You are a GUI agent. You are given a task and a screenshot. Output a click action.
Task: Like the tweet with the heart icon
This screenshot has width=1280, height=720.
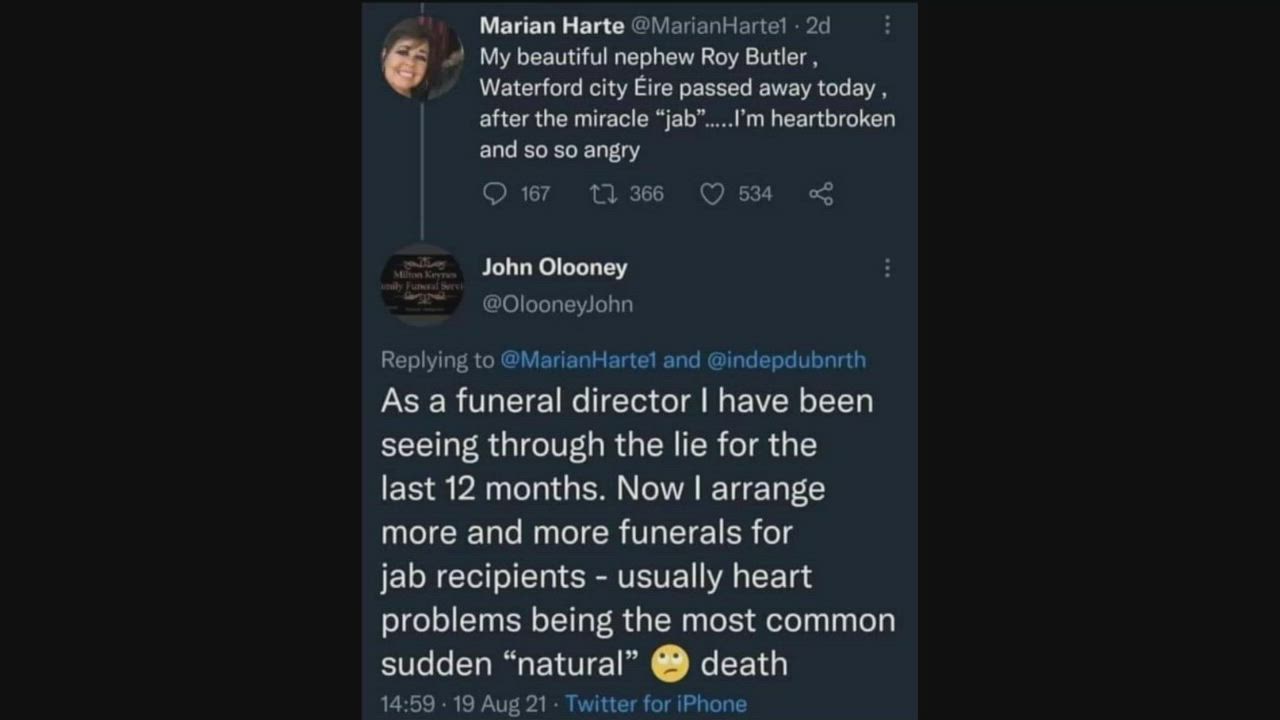tap(712, 194)
